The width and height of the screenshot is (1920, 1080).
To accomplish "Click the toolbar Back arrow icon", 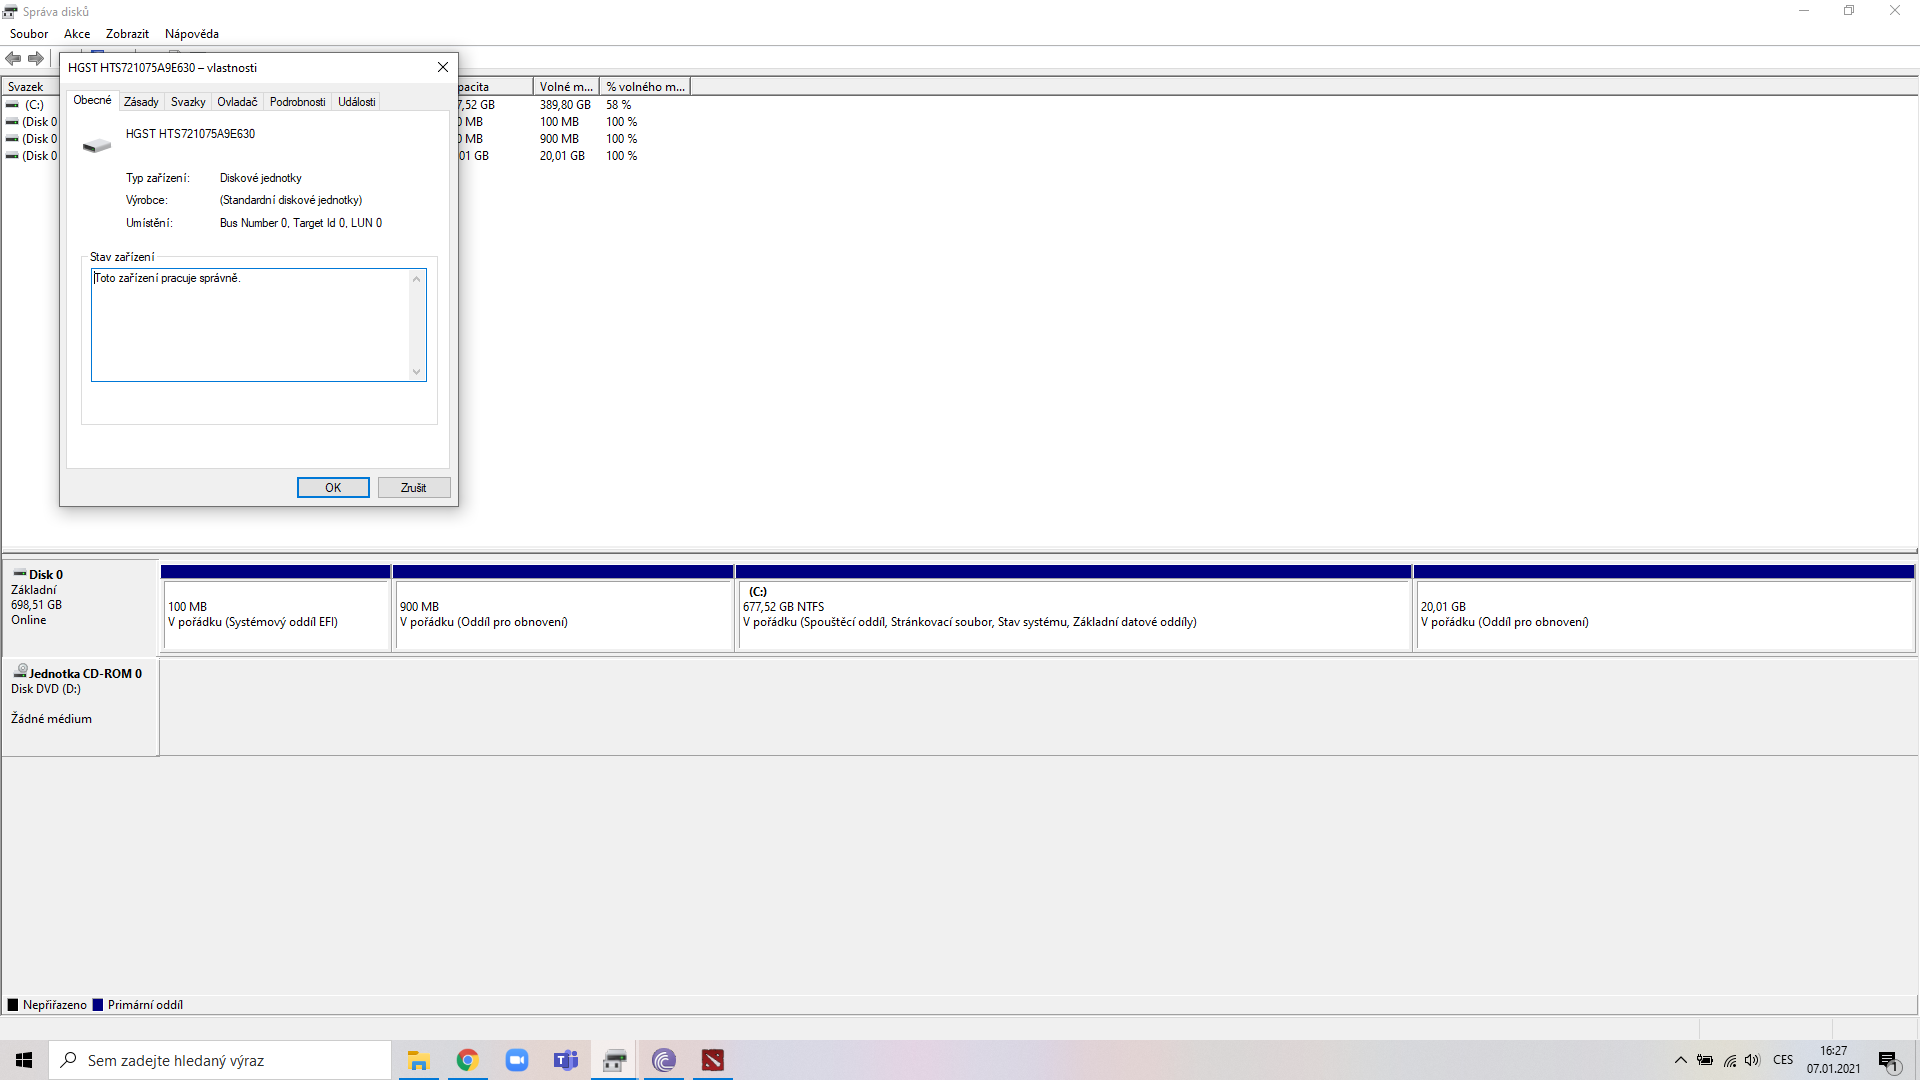I will tap(13, 58).
